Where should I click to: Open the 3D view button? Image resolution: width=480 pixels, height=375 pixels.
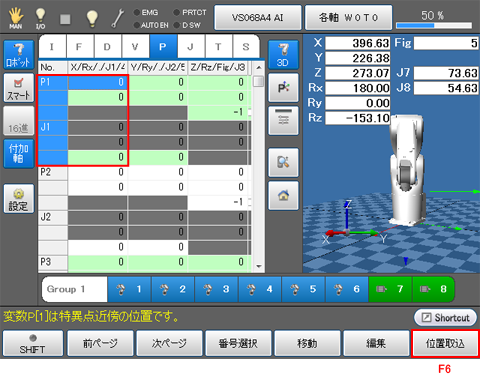click(x=283, y=55)
